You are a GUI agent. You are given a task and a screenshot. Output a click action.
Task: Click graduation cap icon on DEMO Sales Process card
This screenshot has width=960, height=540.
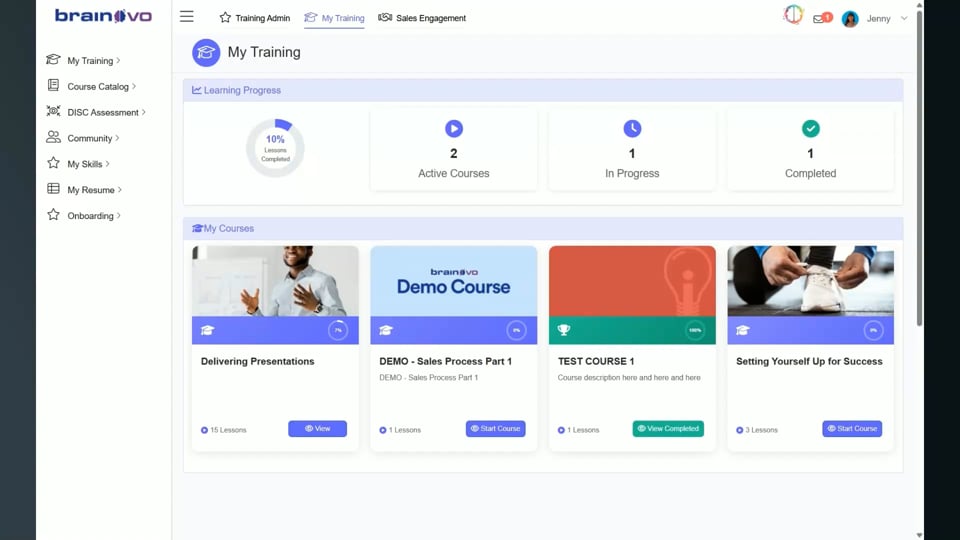coord(386,330)
